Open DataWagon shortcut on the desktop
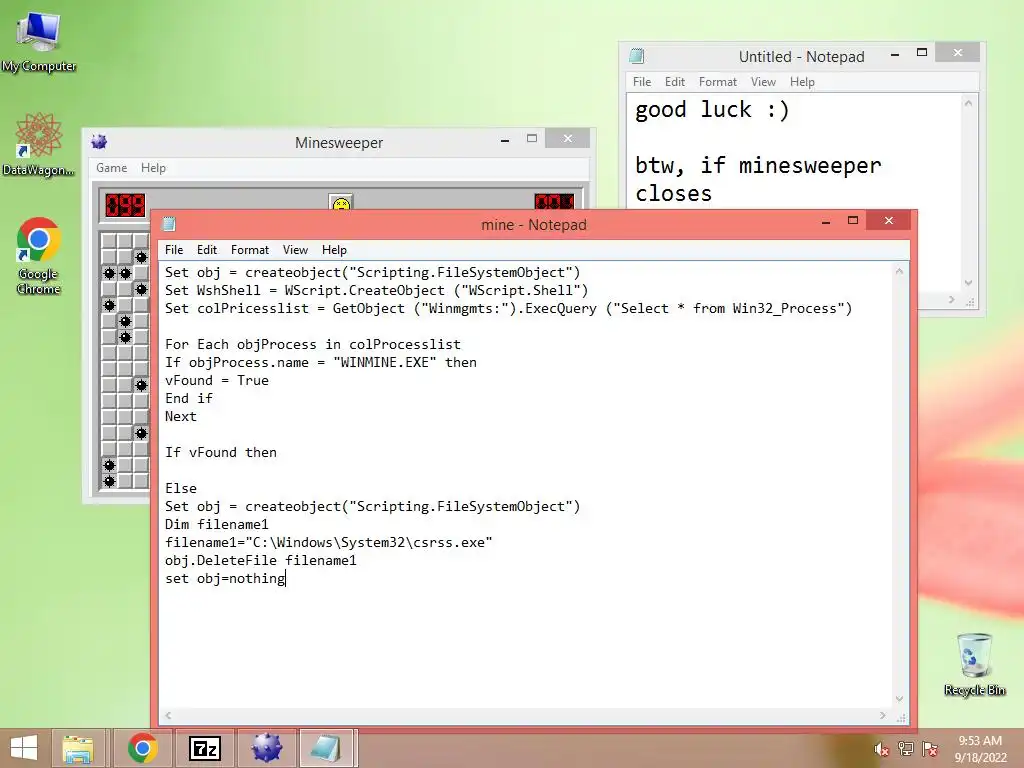1024x768 pixels. coord(39,144)
